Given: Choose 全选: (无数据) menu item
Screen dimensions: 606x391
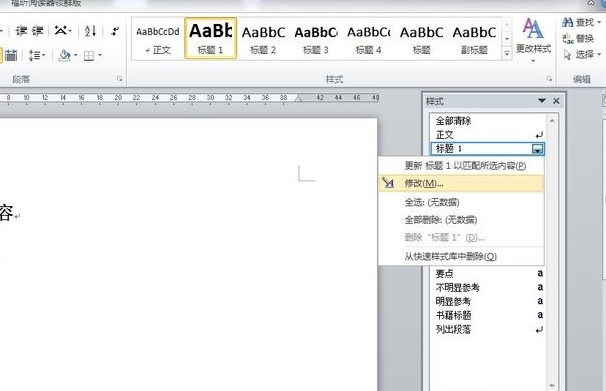Looking at the screenshot, I should [461, 202].
